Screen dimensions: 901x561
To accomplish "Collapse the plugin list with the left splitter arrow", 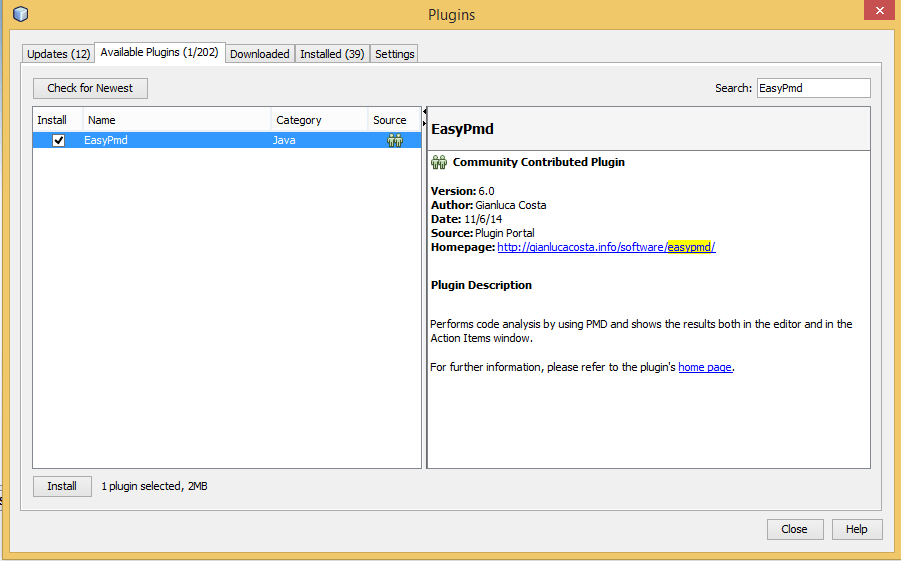I will 424,111.
